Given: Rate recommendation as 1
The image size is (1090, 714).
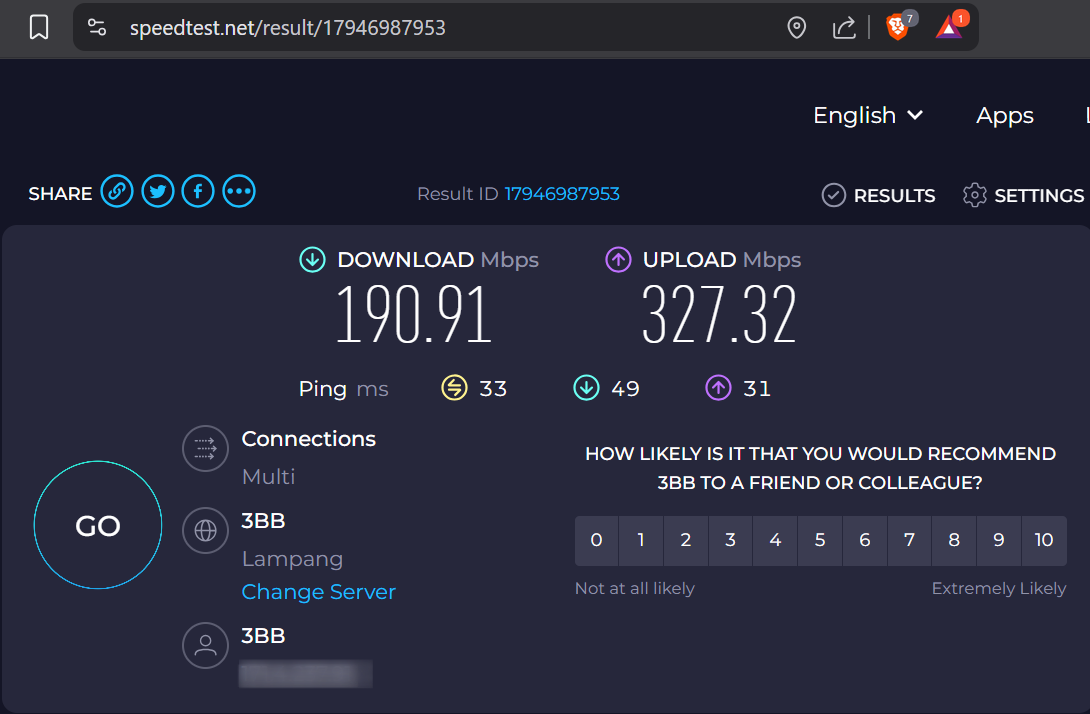Looking at the screenshot, I should (x=641, y=540).
